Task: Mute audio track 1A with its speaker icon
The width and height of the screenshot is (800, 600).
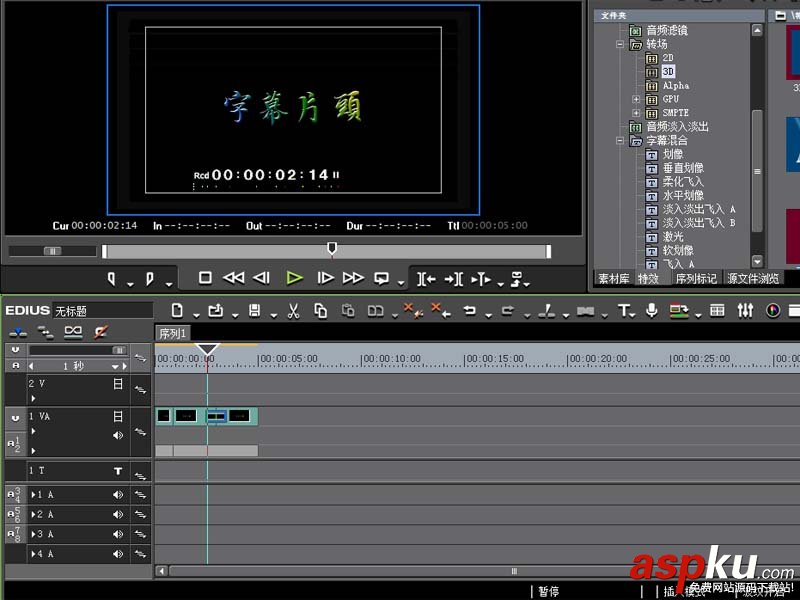Action: [118, 495]
